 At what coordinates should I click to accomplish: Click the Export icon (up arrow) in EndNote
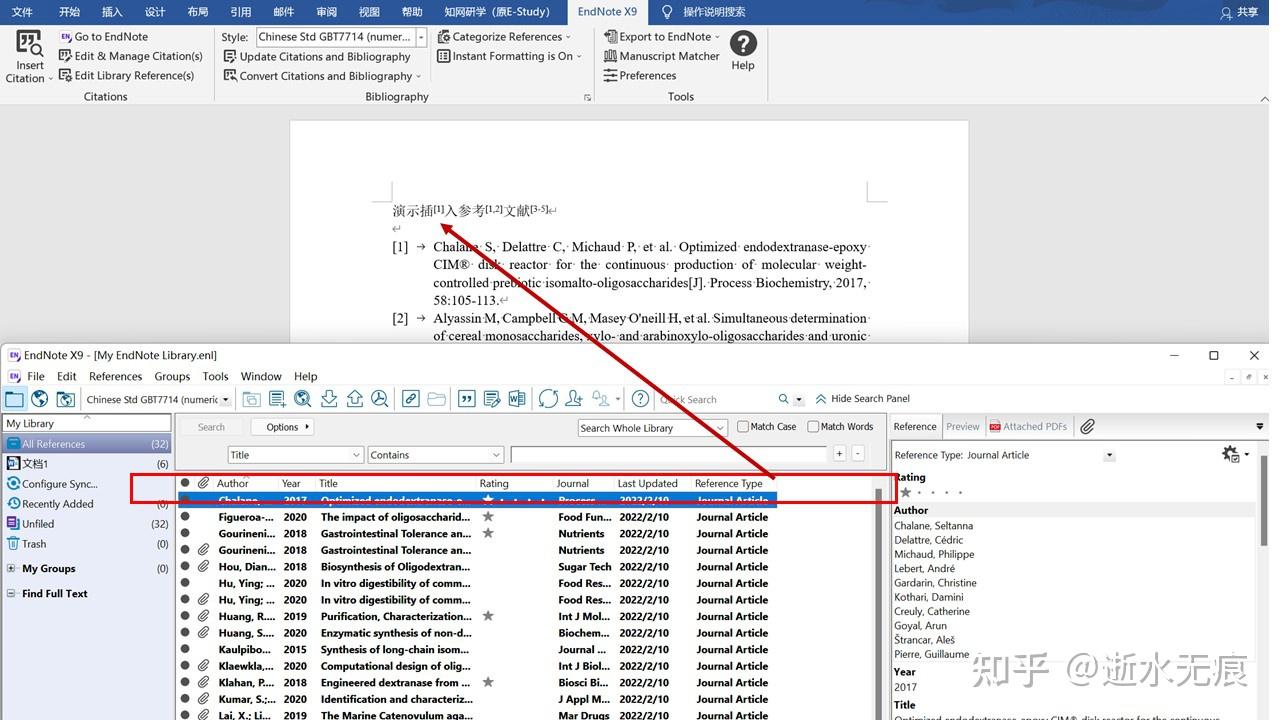pos(355,399)
